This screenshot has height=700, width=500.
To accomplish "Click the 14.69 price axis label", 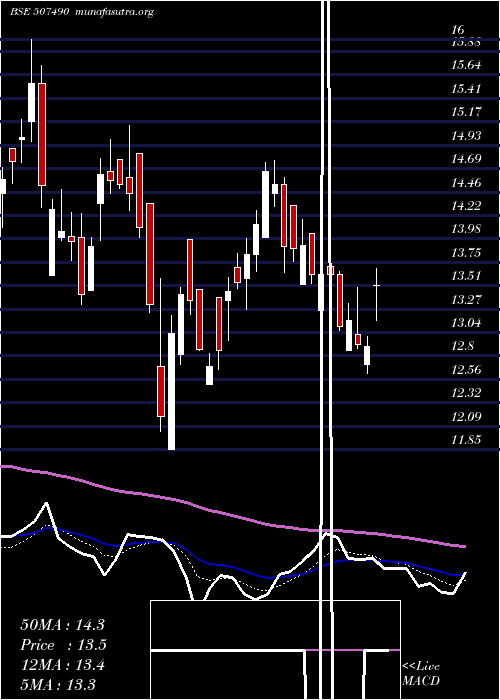I will 466,159.
